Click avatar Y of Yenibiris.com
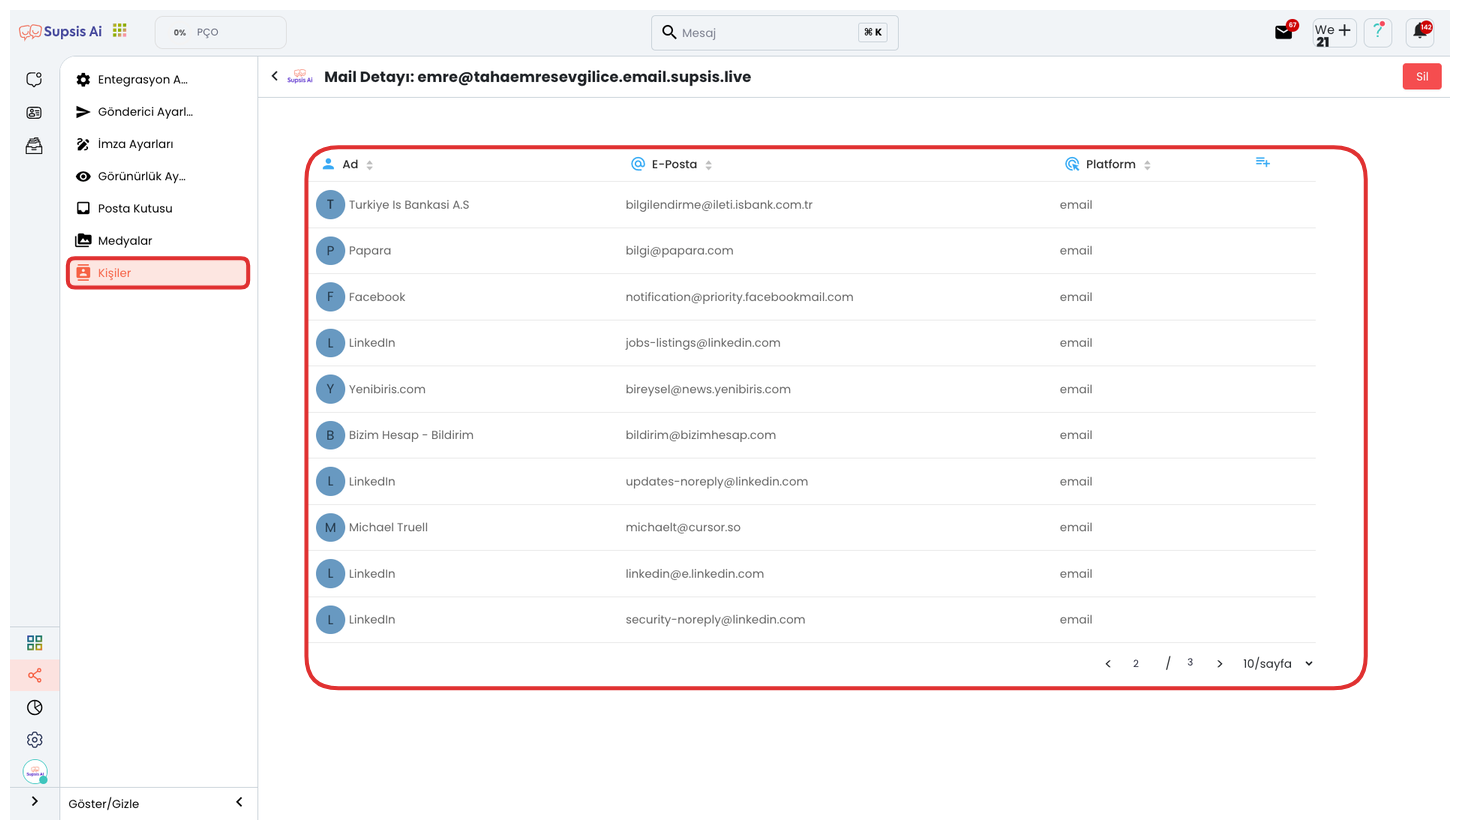Screen dimensions: 1460x830 click(330, 389)
